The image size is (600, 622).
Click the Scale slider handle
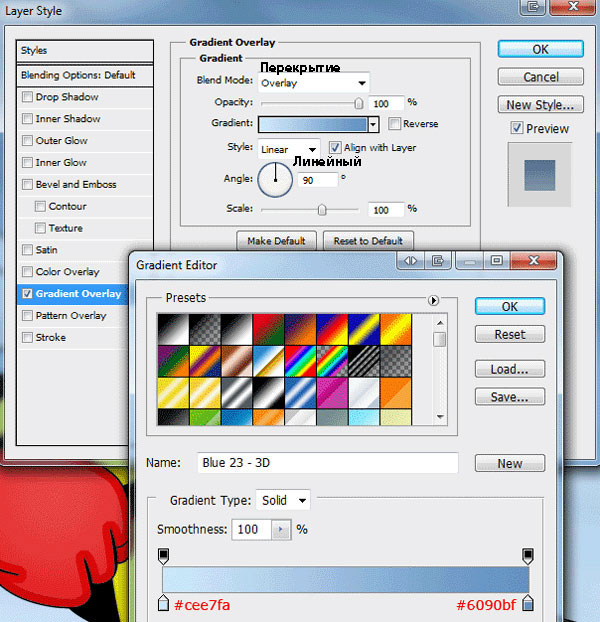pos(322,209)
